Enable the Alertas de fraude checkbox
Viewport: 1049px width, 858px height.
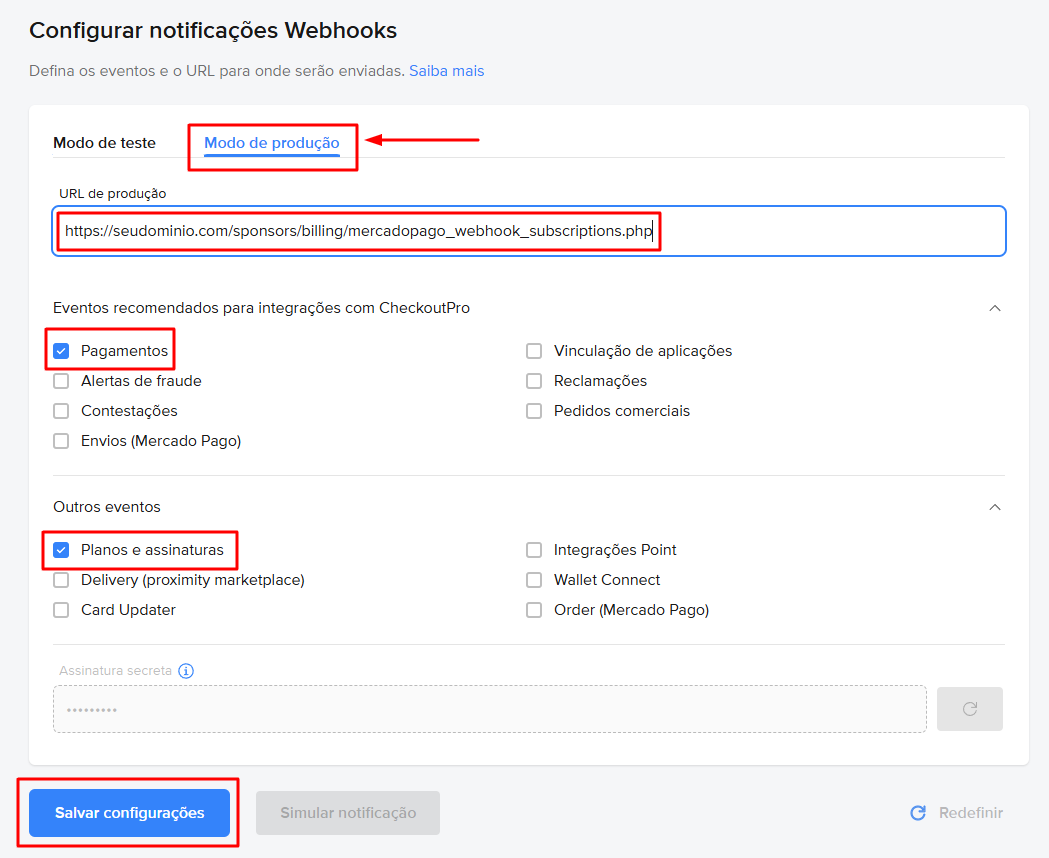tap(61, 381)
